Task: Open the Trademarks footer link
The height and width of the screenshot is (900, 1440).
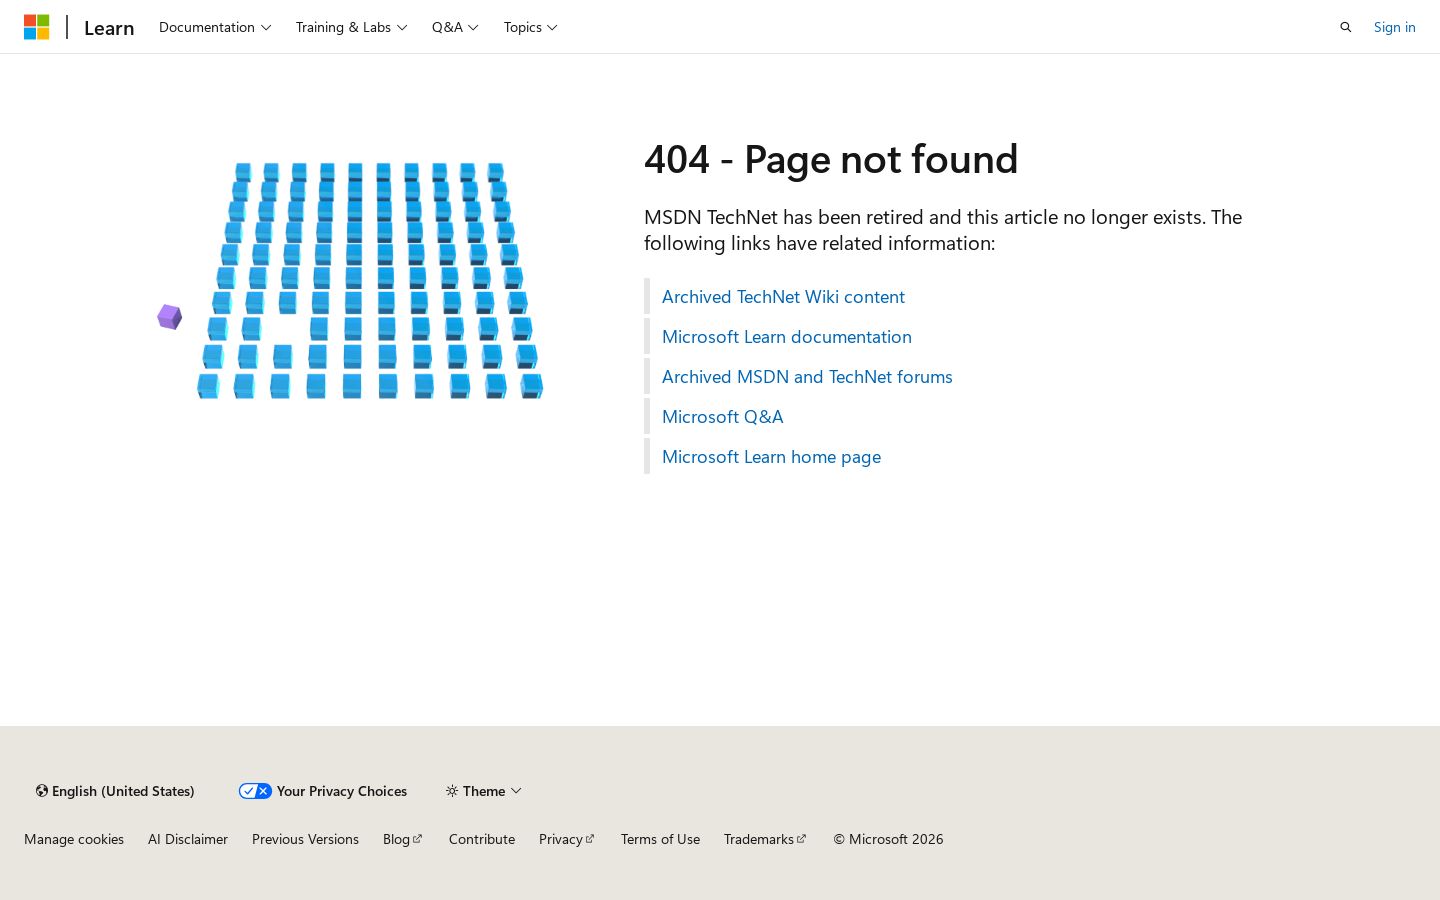Action: 765,839
